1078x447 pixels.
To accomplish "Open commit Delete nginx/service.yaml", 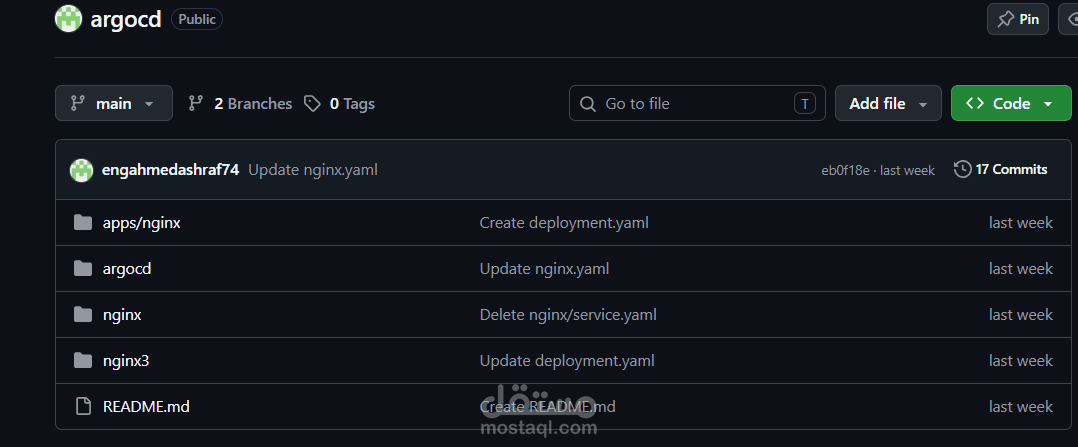I will point(568,315).
